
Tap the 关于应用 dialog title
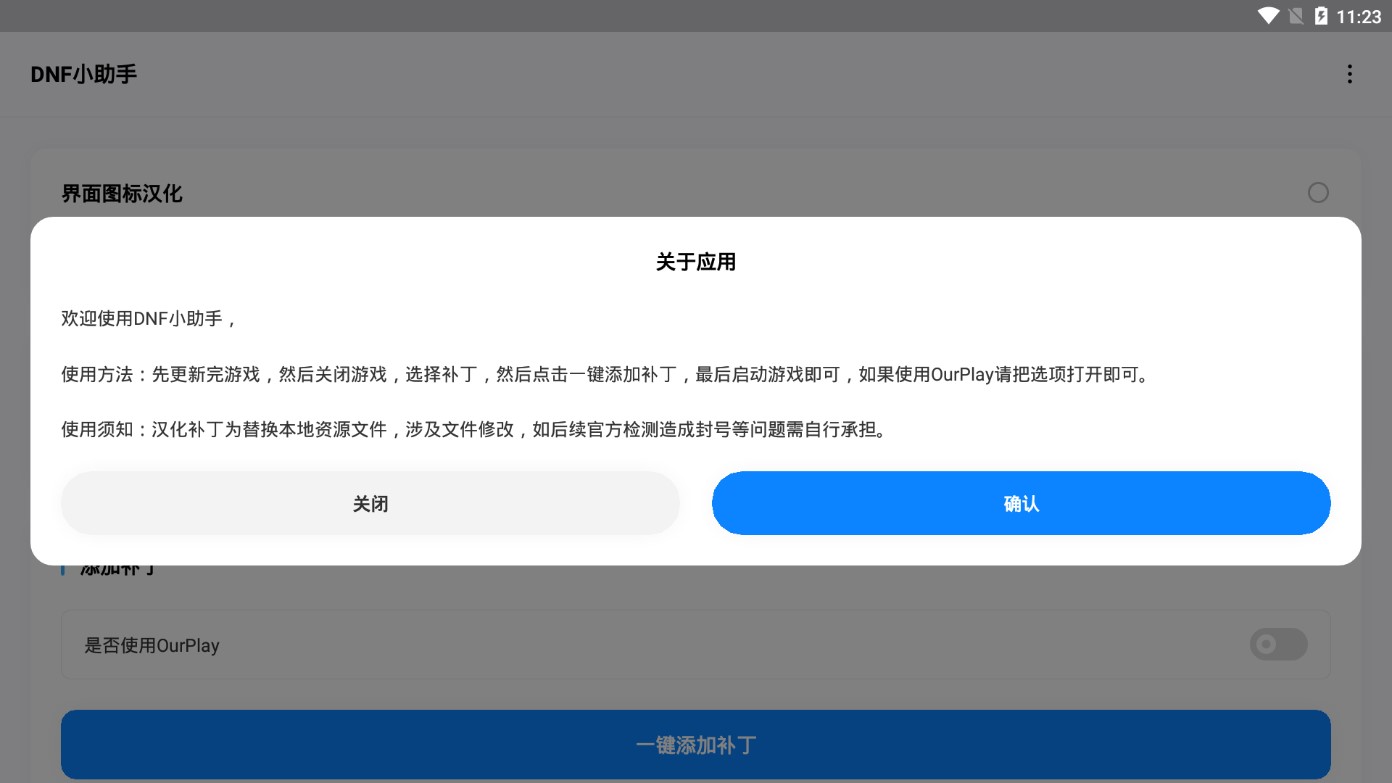(696, 262)
